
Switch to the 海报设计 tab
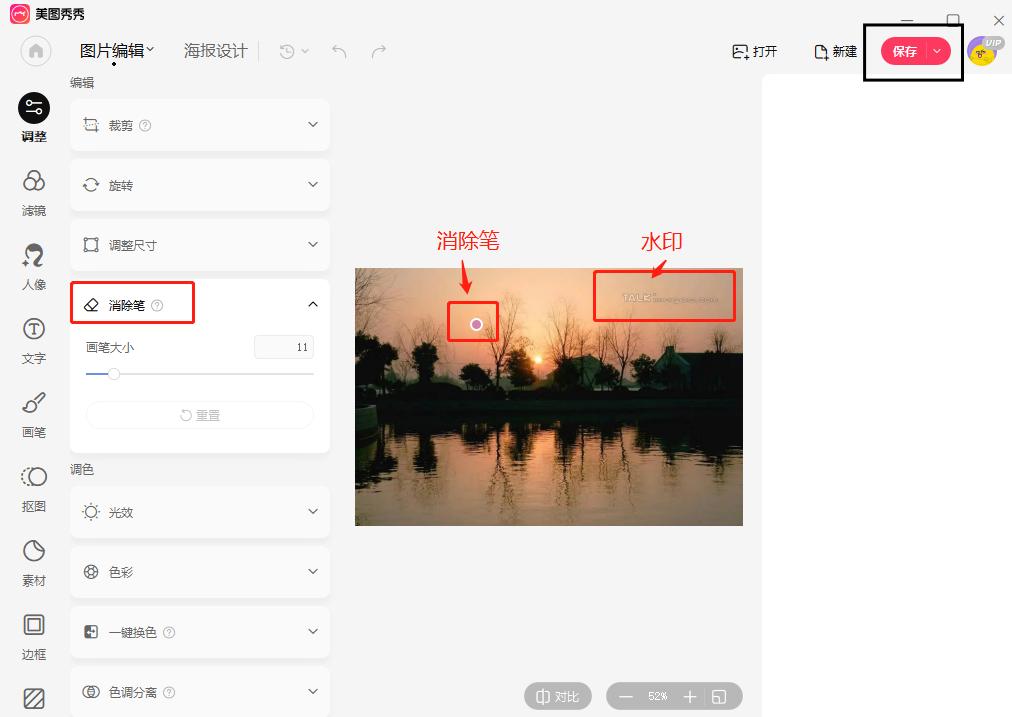(216, 50)
